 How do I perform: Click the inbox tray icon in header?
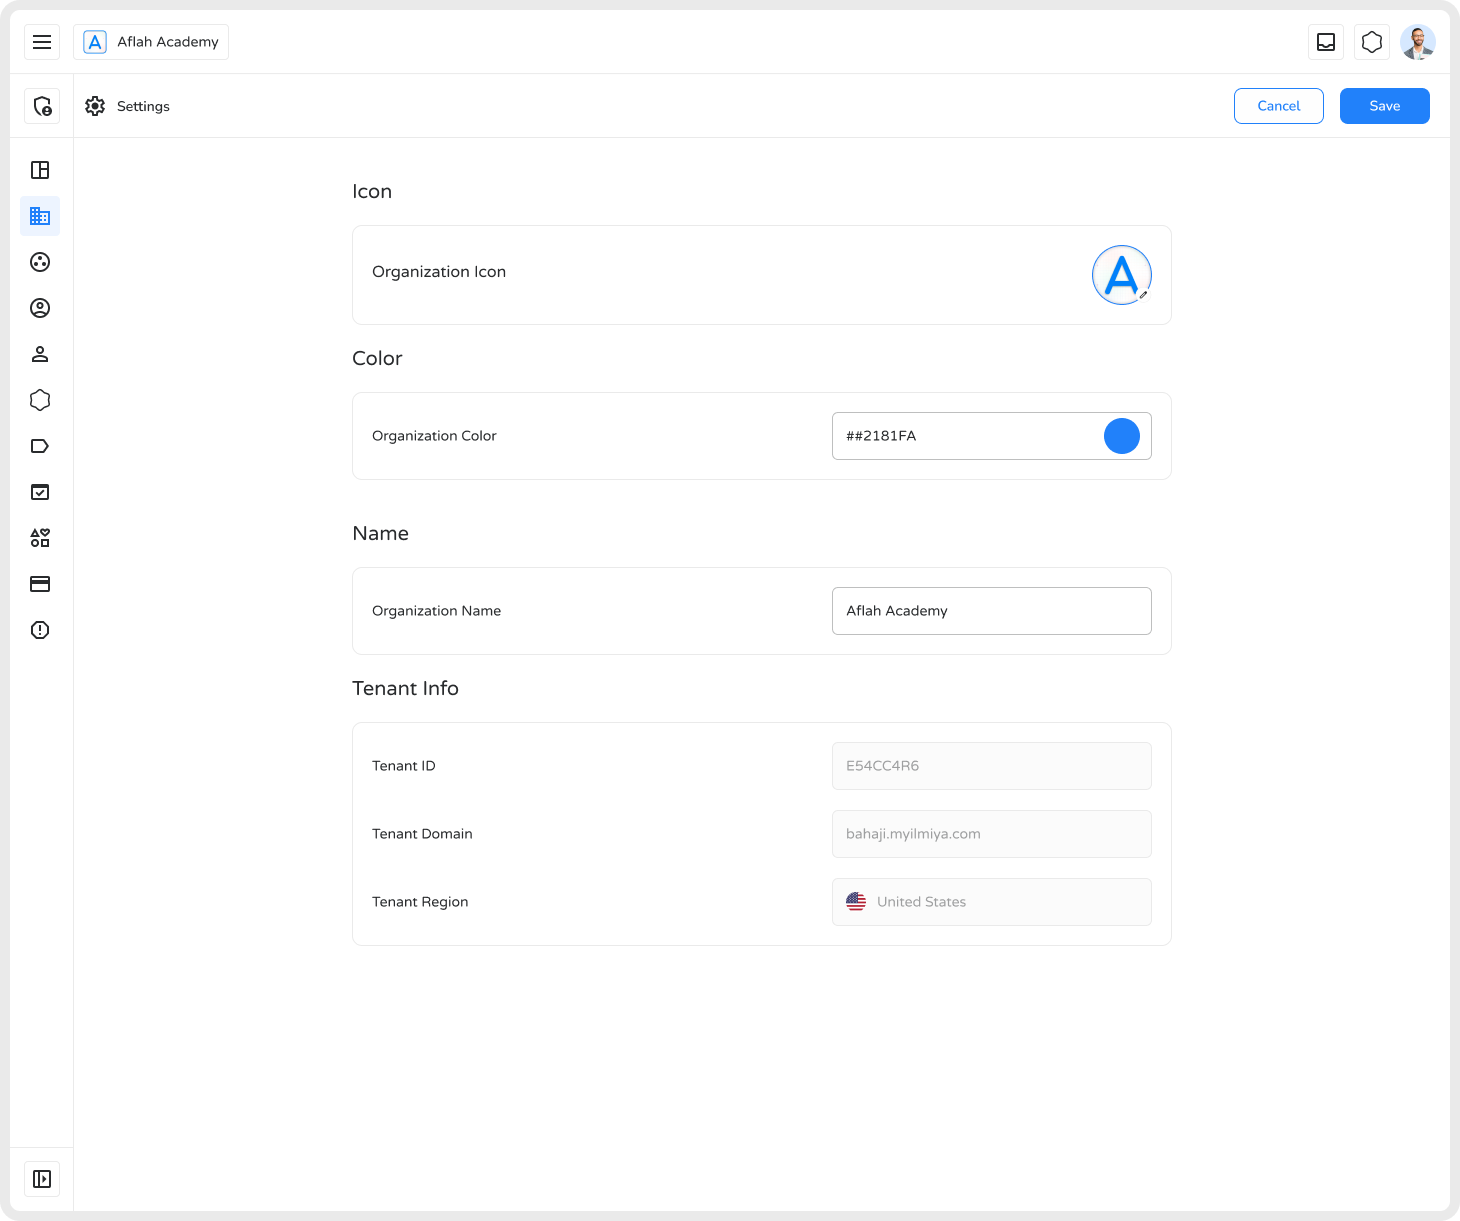[1326, 42]
